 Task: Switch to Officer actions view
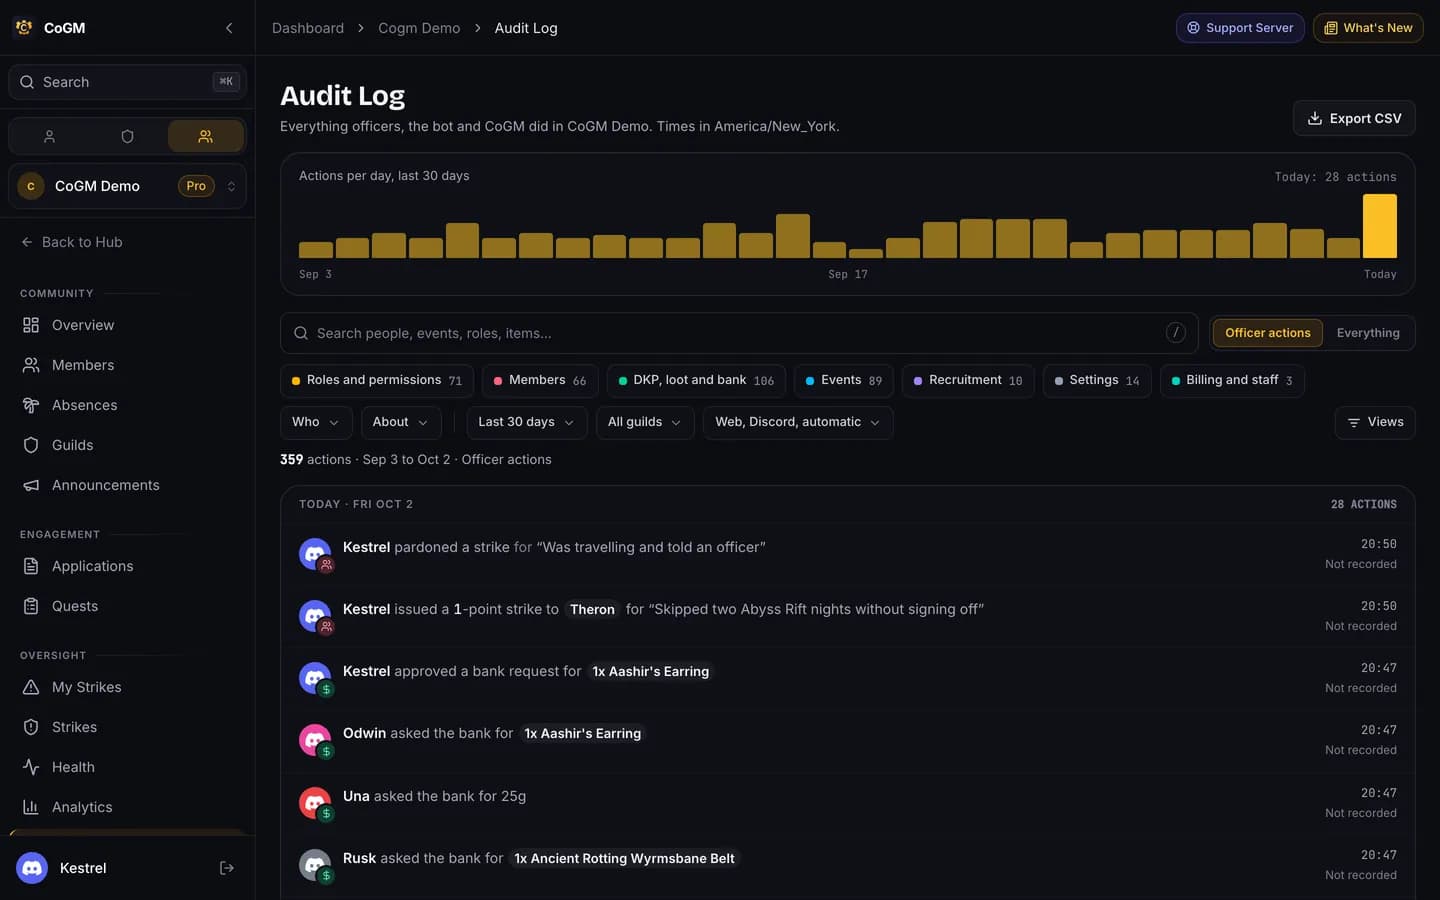pyautogui.click(x=1268, y=333)
